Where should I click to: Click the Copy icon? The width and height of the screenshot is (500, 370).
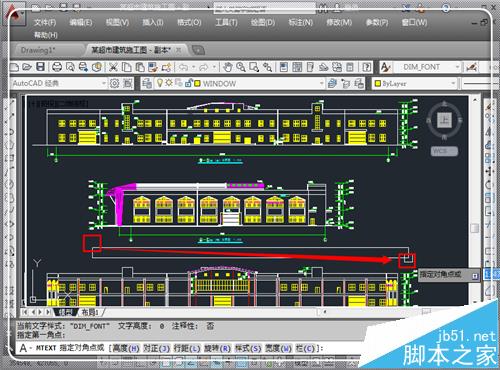point(127,67)
